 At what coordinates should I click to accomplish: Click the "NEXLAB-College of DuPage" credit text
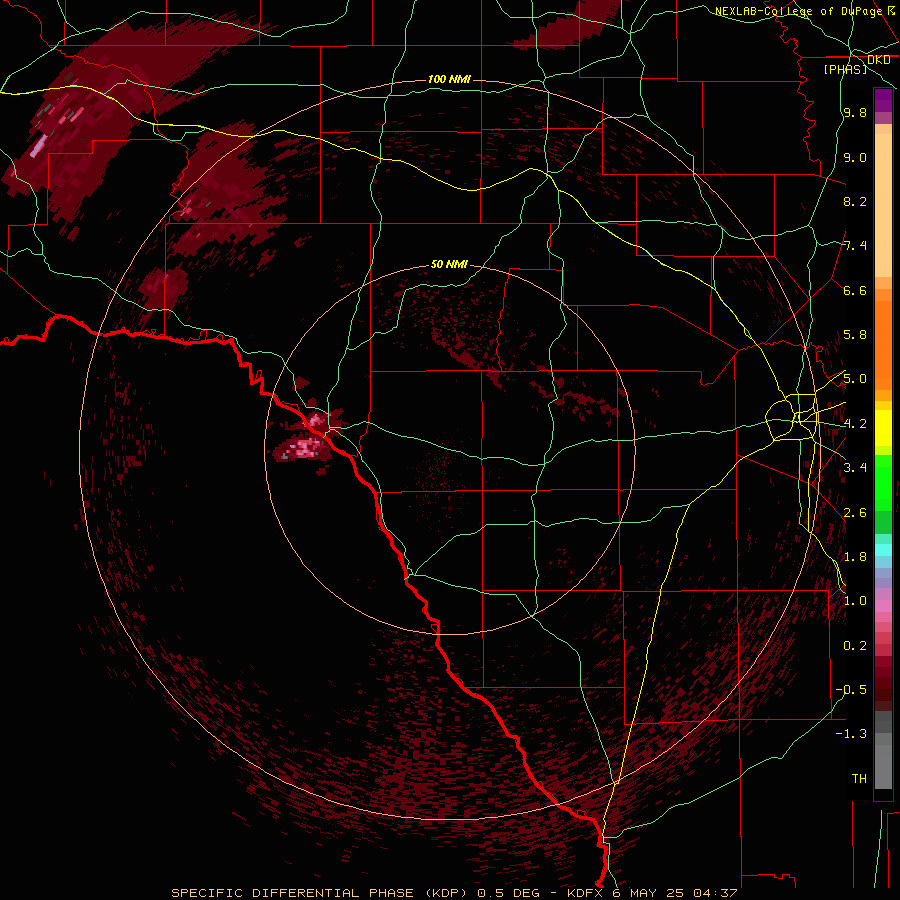(x=799, y=11)
